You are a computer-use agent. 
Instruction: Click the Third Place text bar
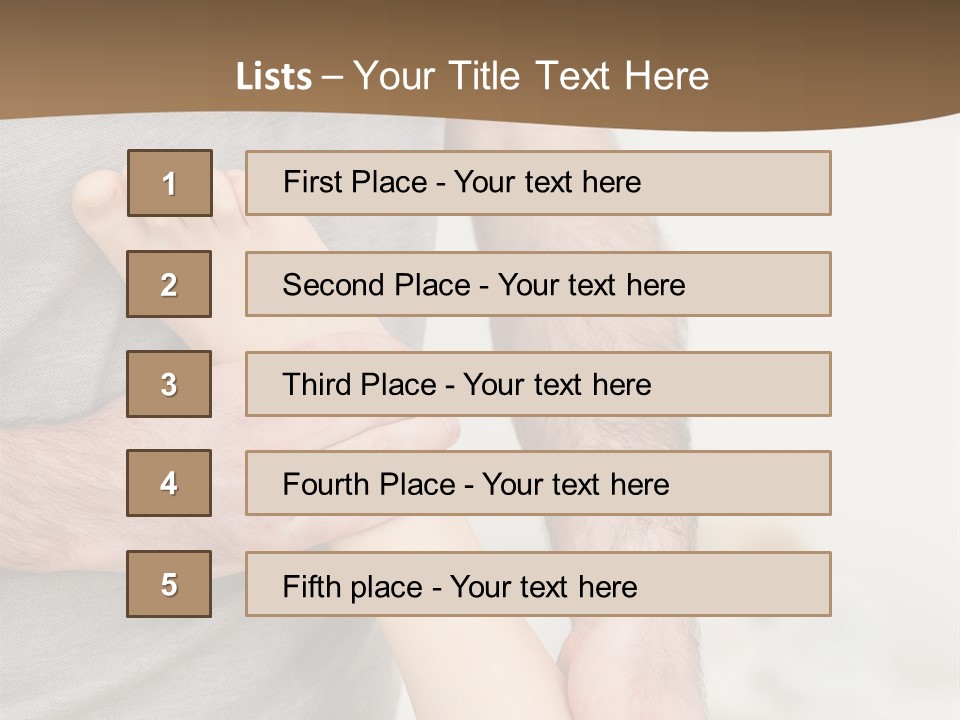click(538, 384)
